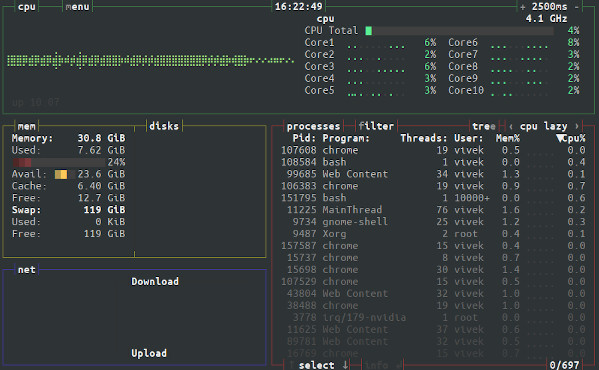Click the descending sort triangle on Cpu% header
The width and height of the screenshot is (599, 370).
(560, 138)
